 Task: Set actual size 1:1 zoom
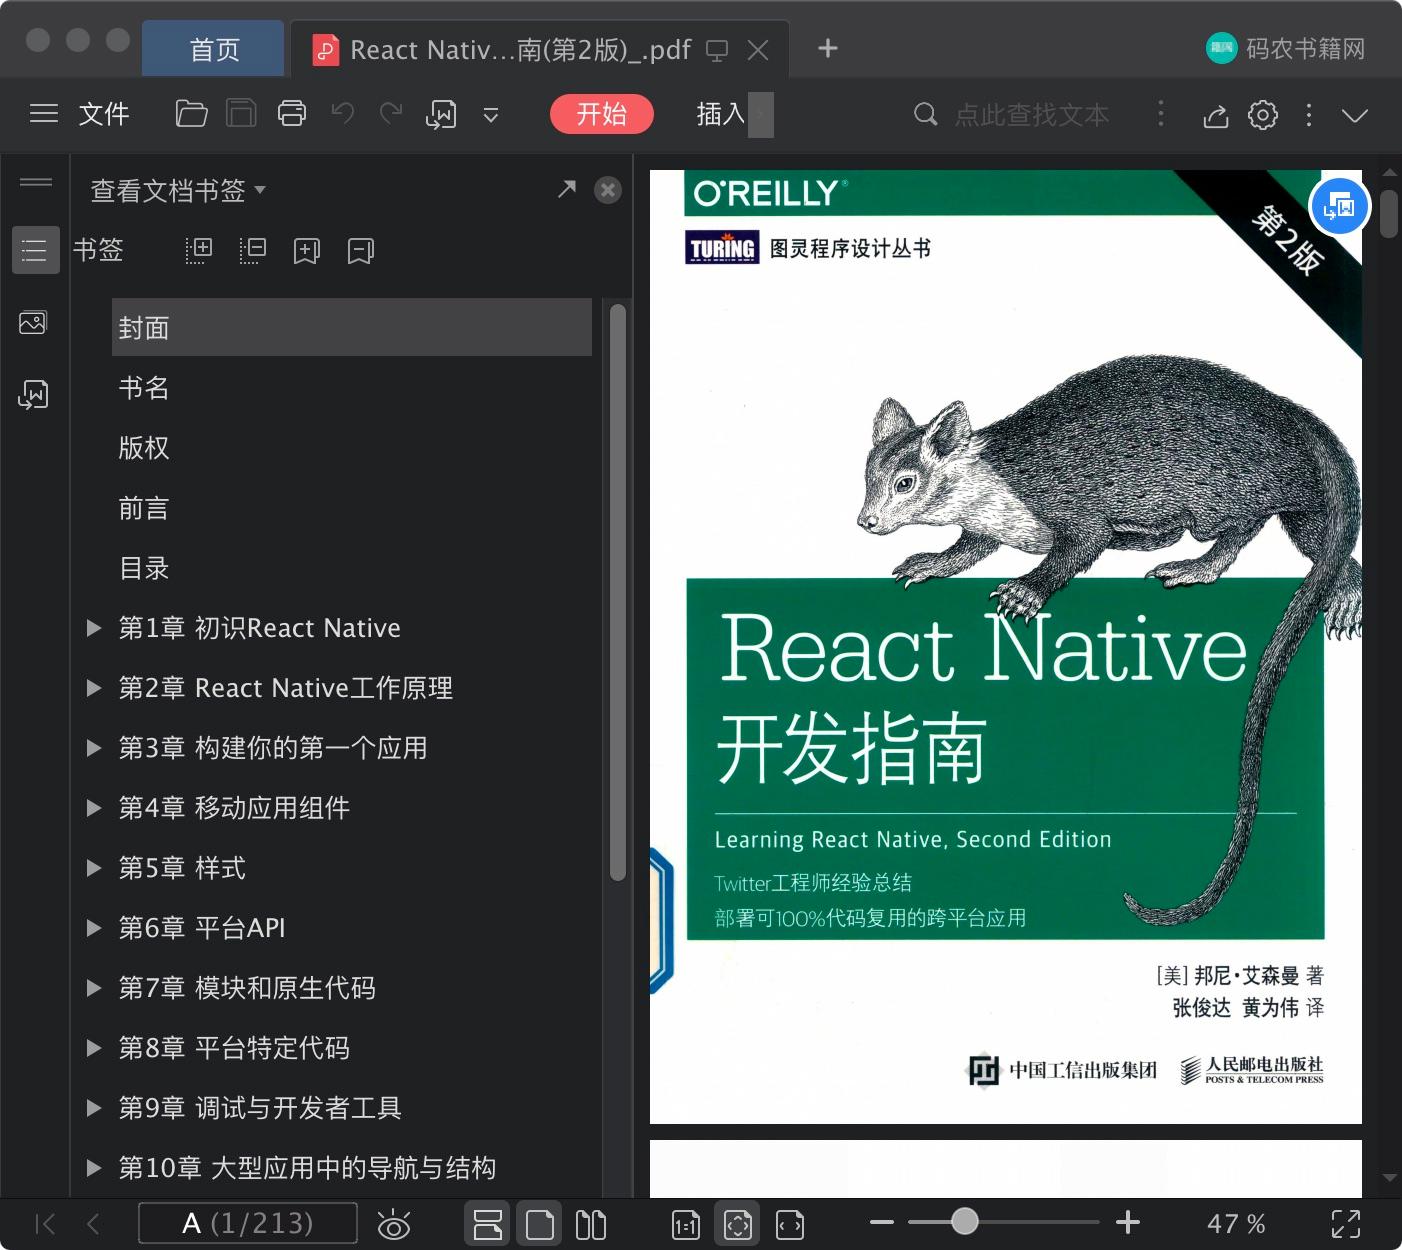(x=686, y=1225)
